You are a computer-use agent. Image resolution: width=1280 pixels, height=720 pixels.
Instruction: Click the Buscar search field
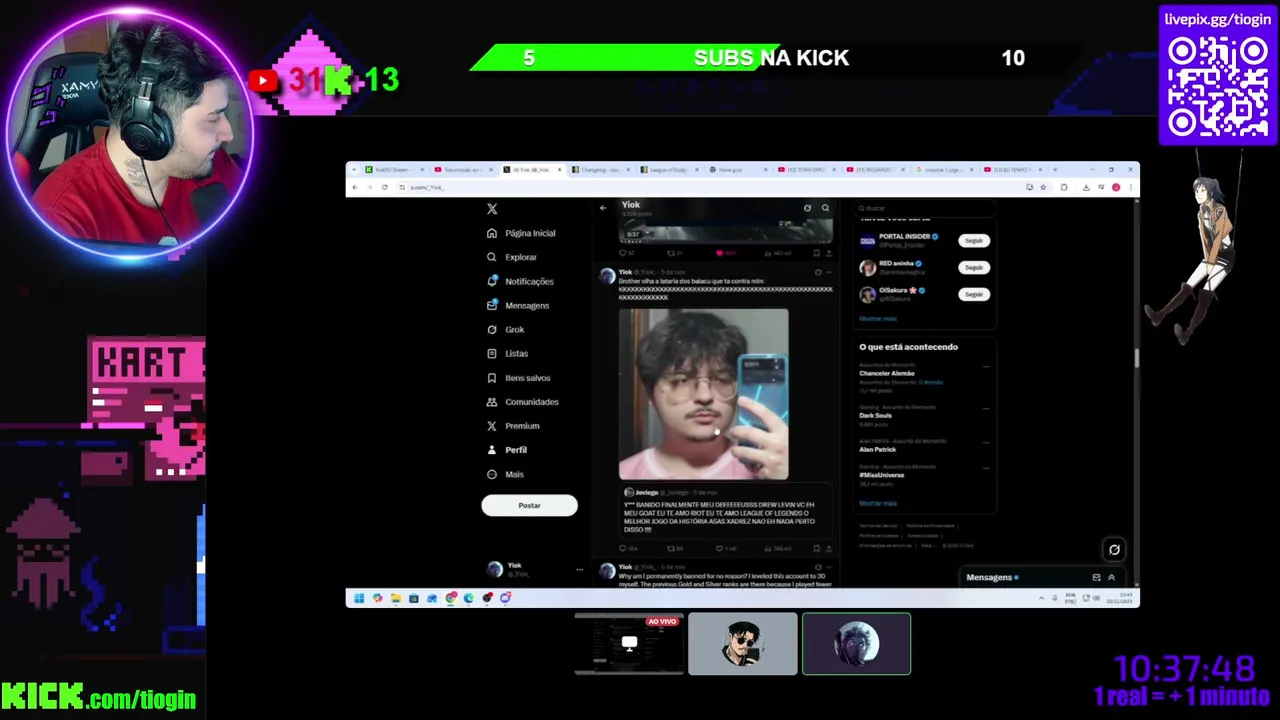(x=923, y=208)
